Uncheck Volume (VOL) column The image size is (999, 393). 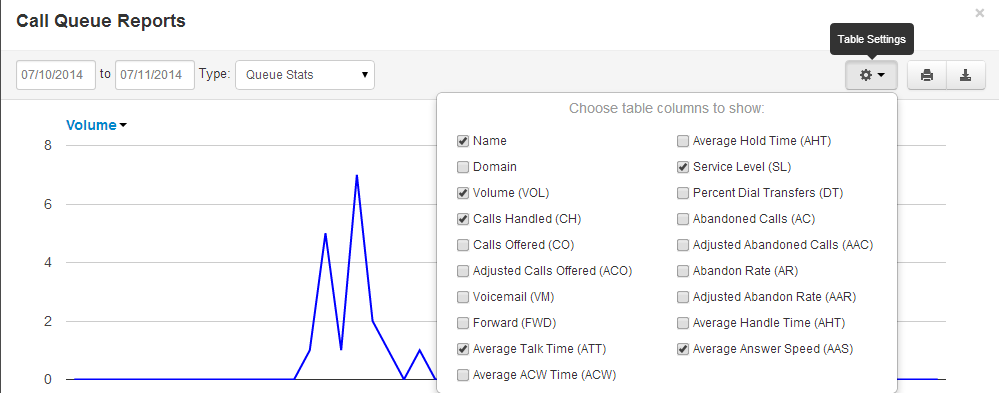463,193
